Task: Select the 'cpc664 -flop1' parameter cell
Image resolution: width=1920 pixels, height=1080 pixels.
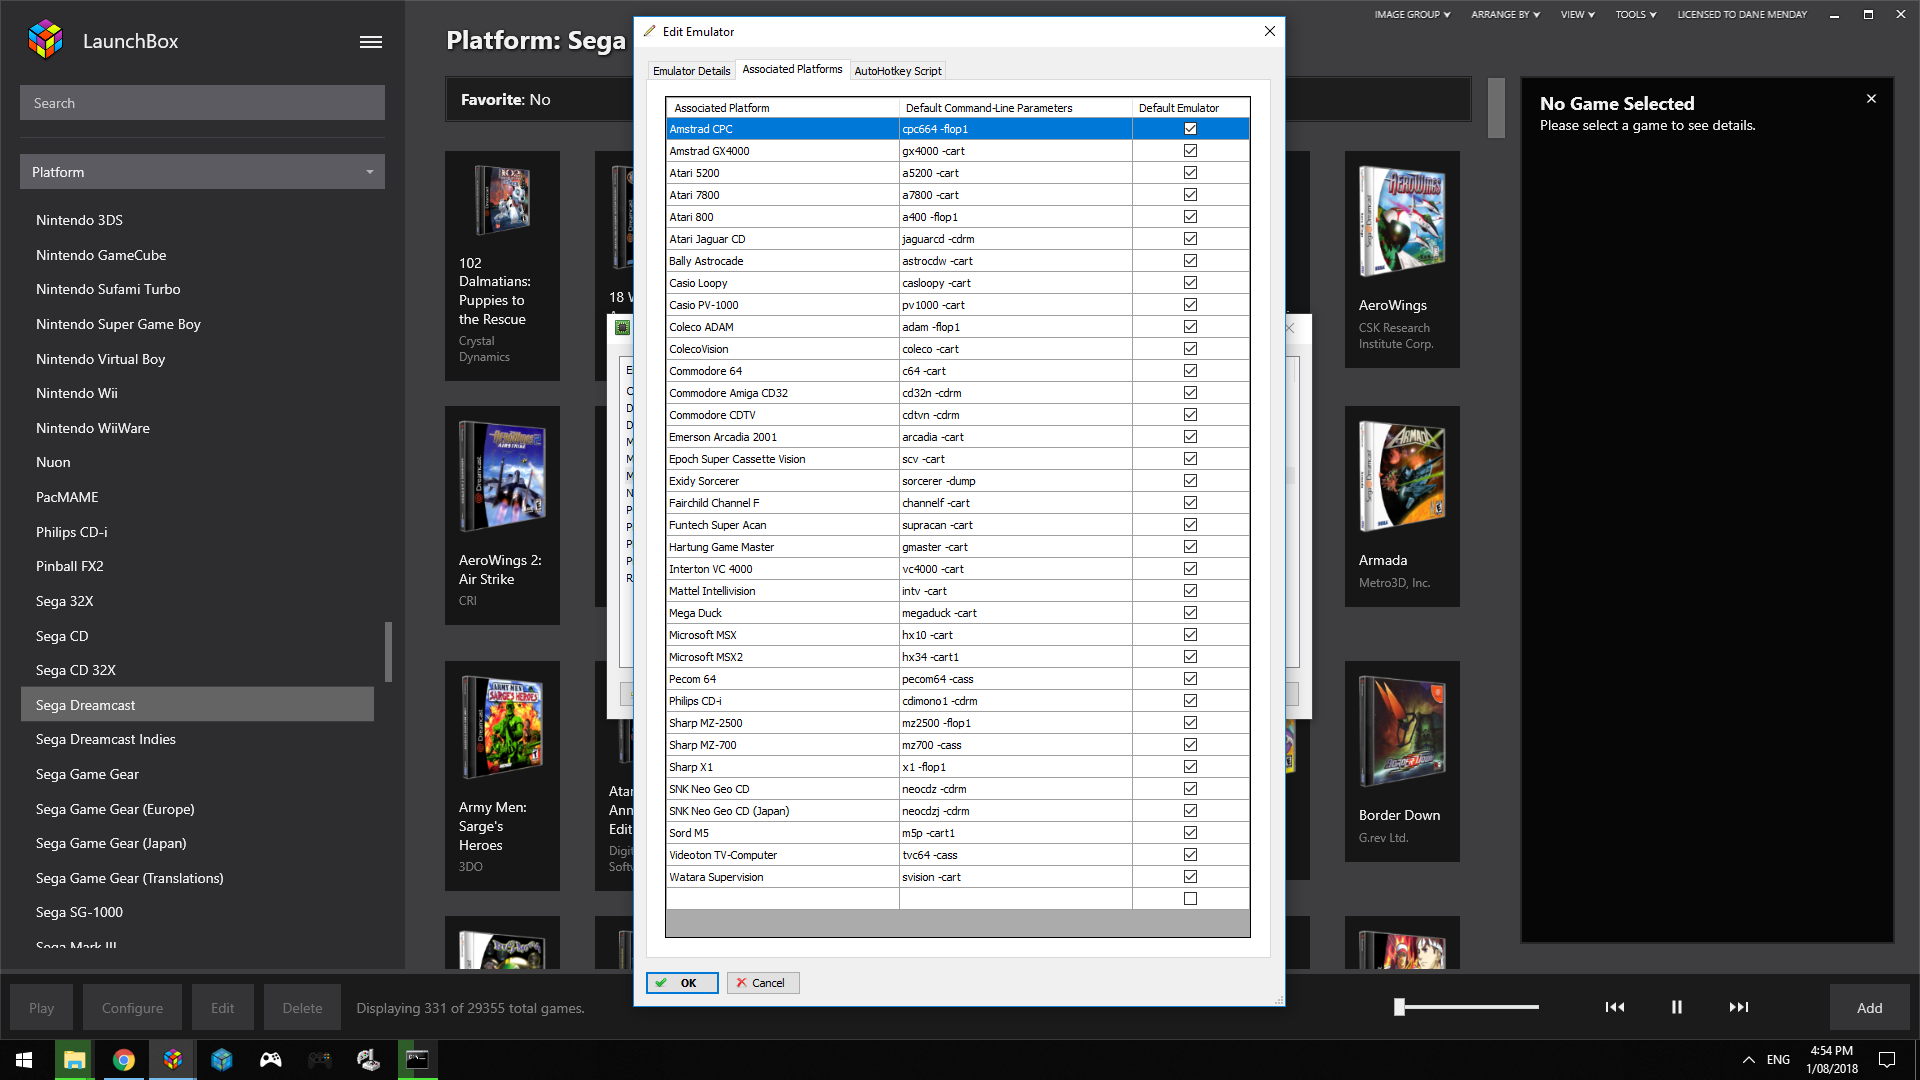Action: point(1015,129)
